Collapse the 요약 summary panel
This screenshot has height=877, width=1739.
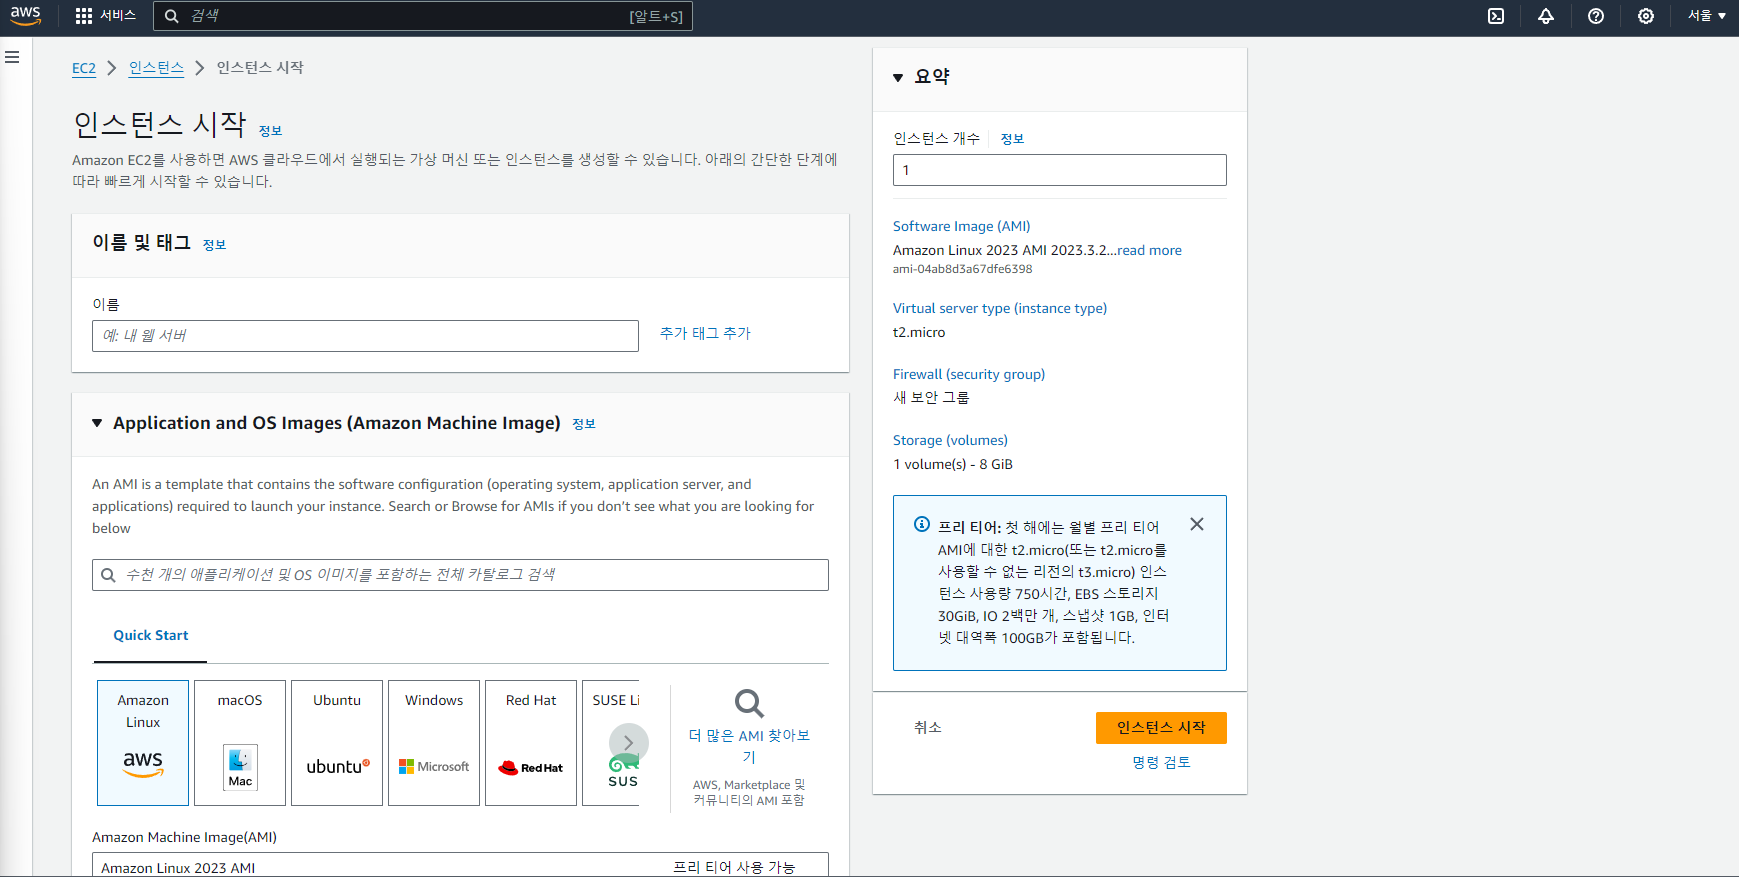point(898,77)
